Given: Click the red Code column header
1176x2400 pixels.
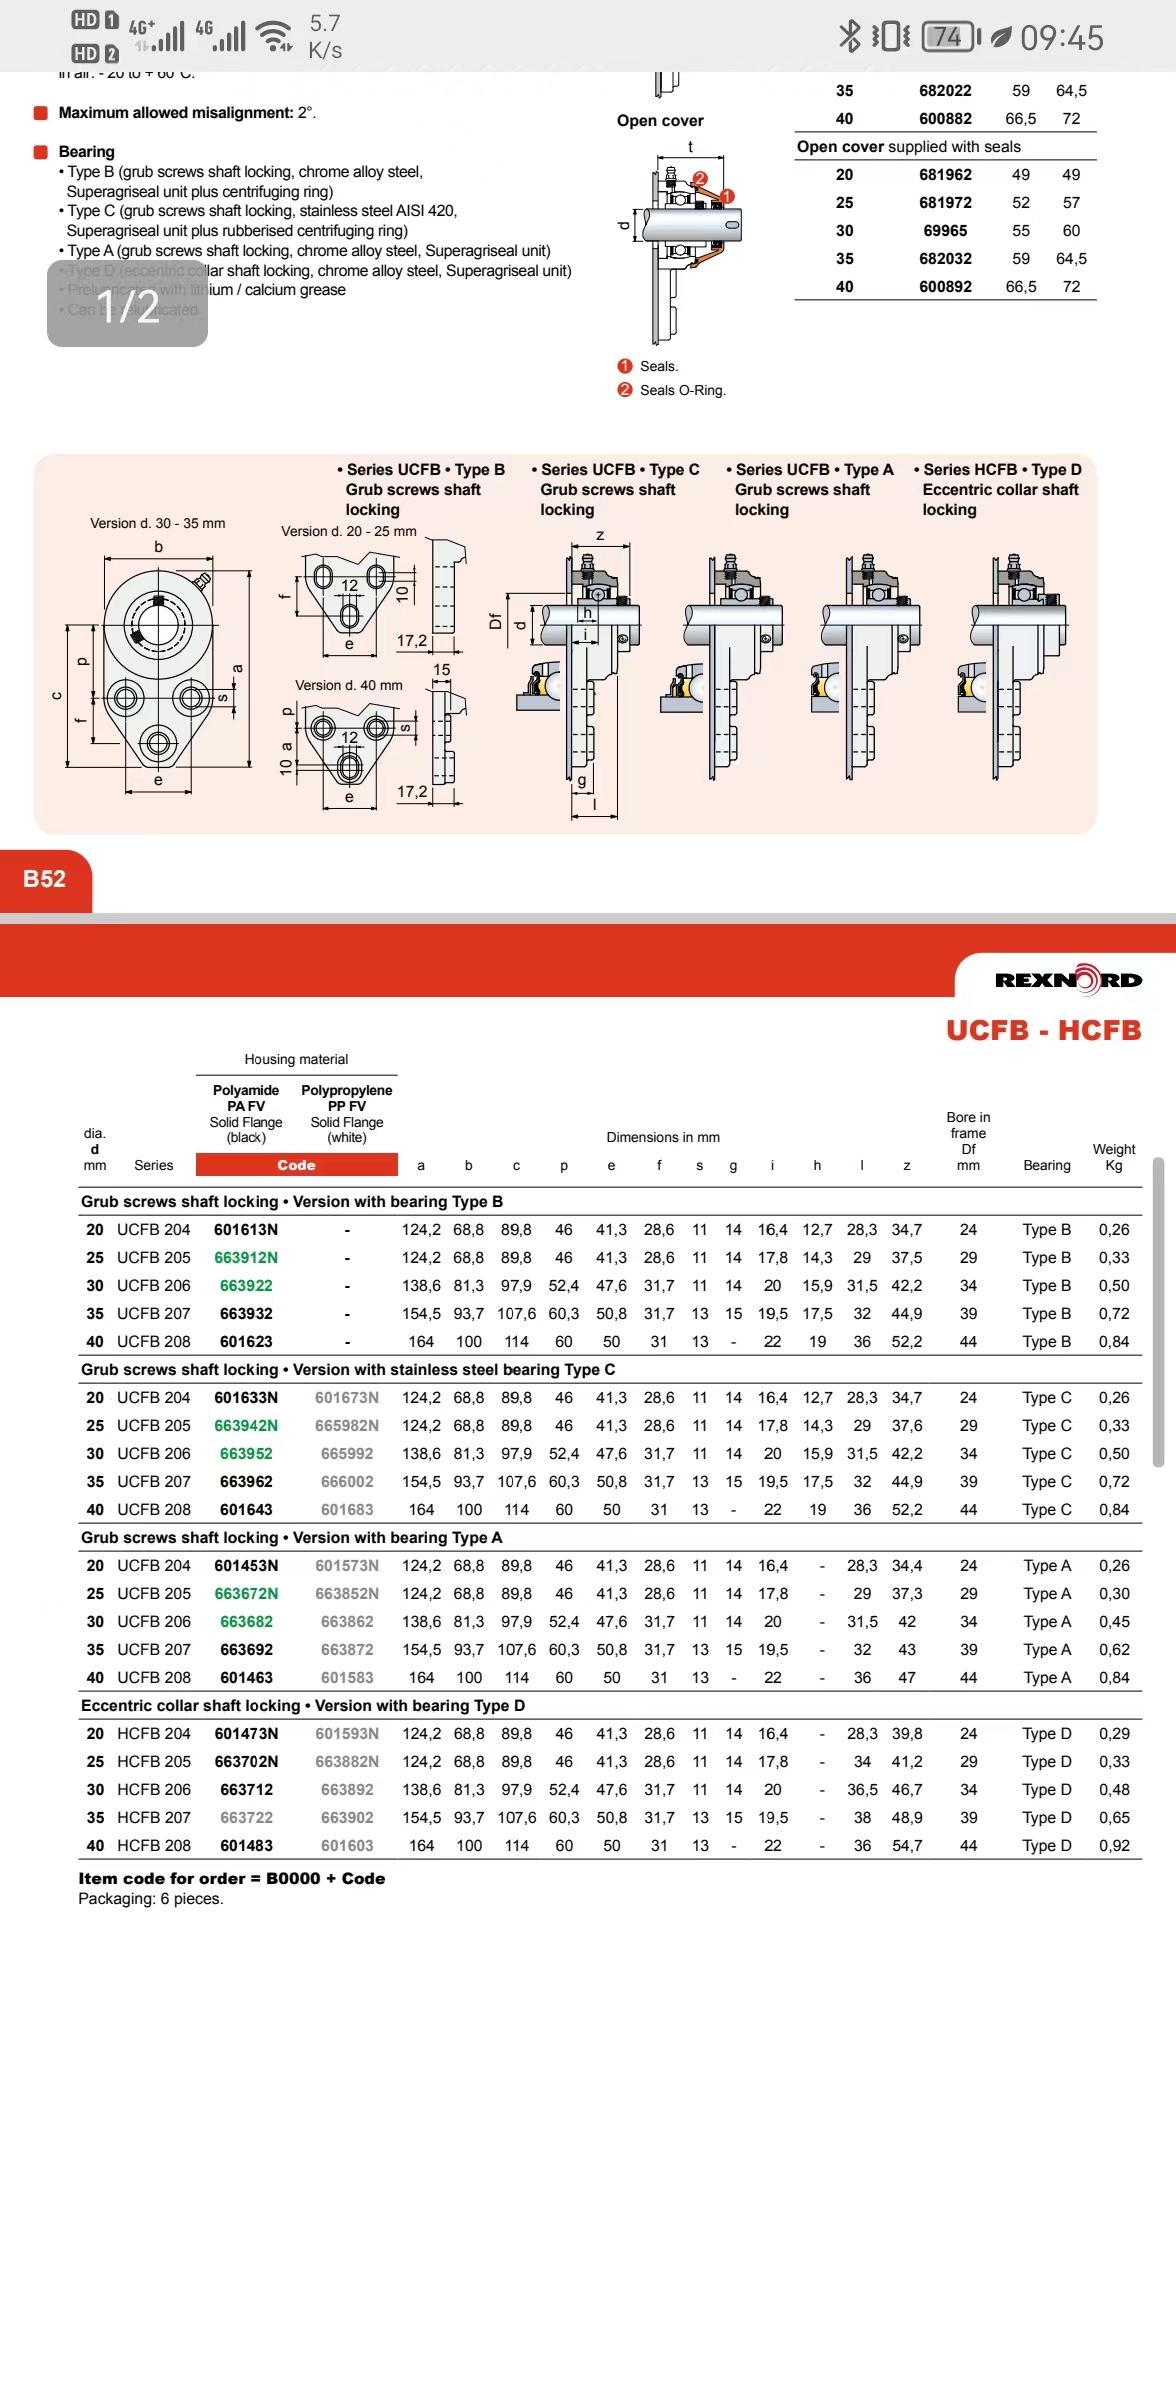Looking at the screenshot, I should coord(296,1165).
